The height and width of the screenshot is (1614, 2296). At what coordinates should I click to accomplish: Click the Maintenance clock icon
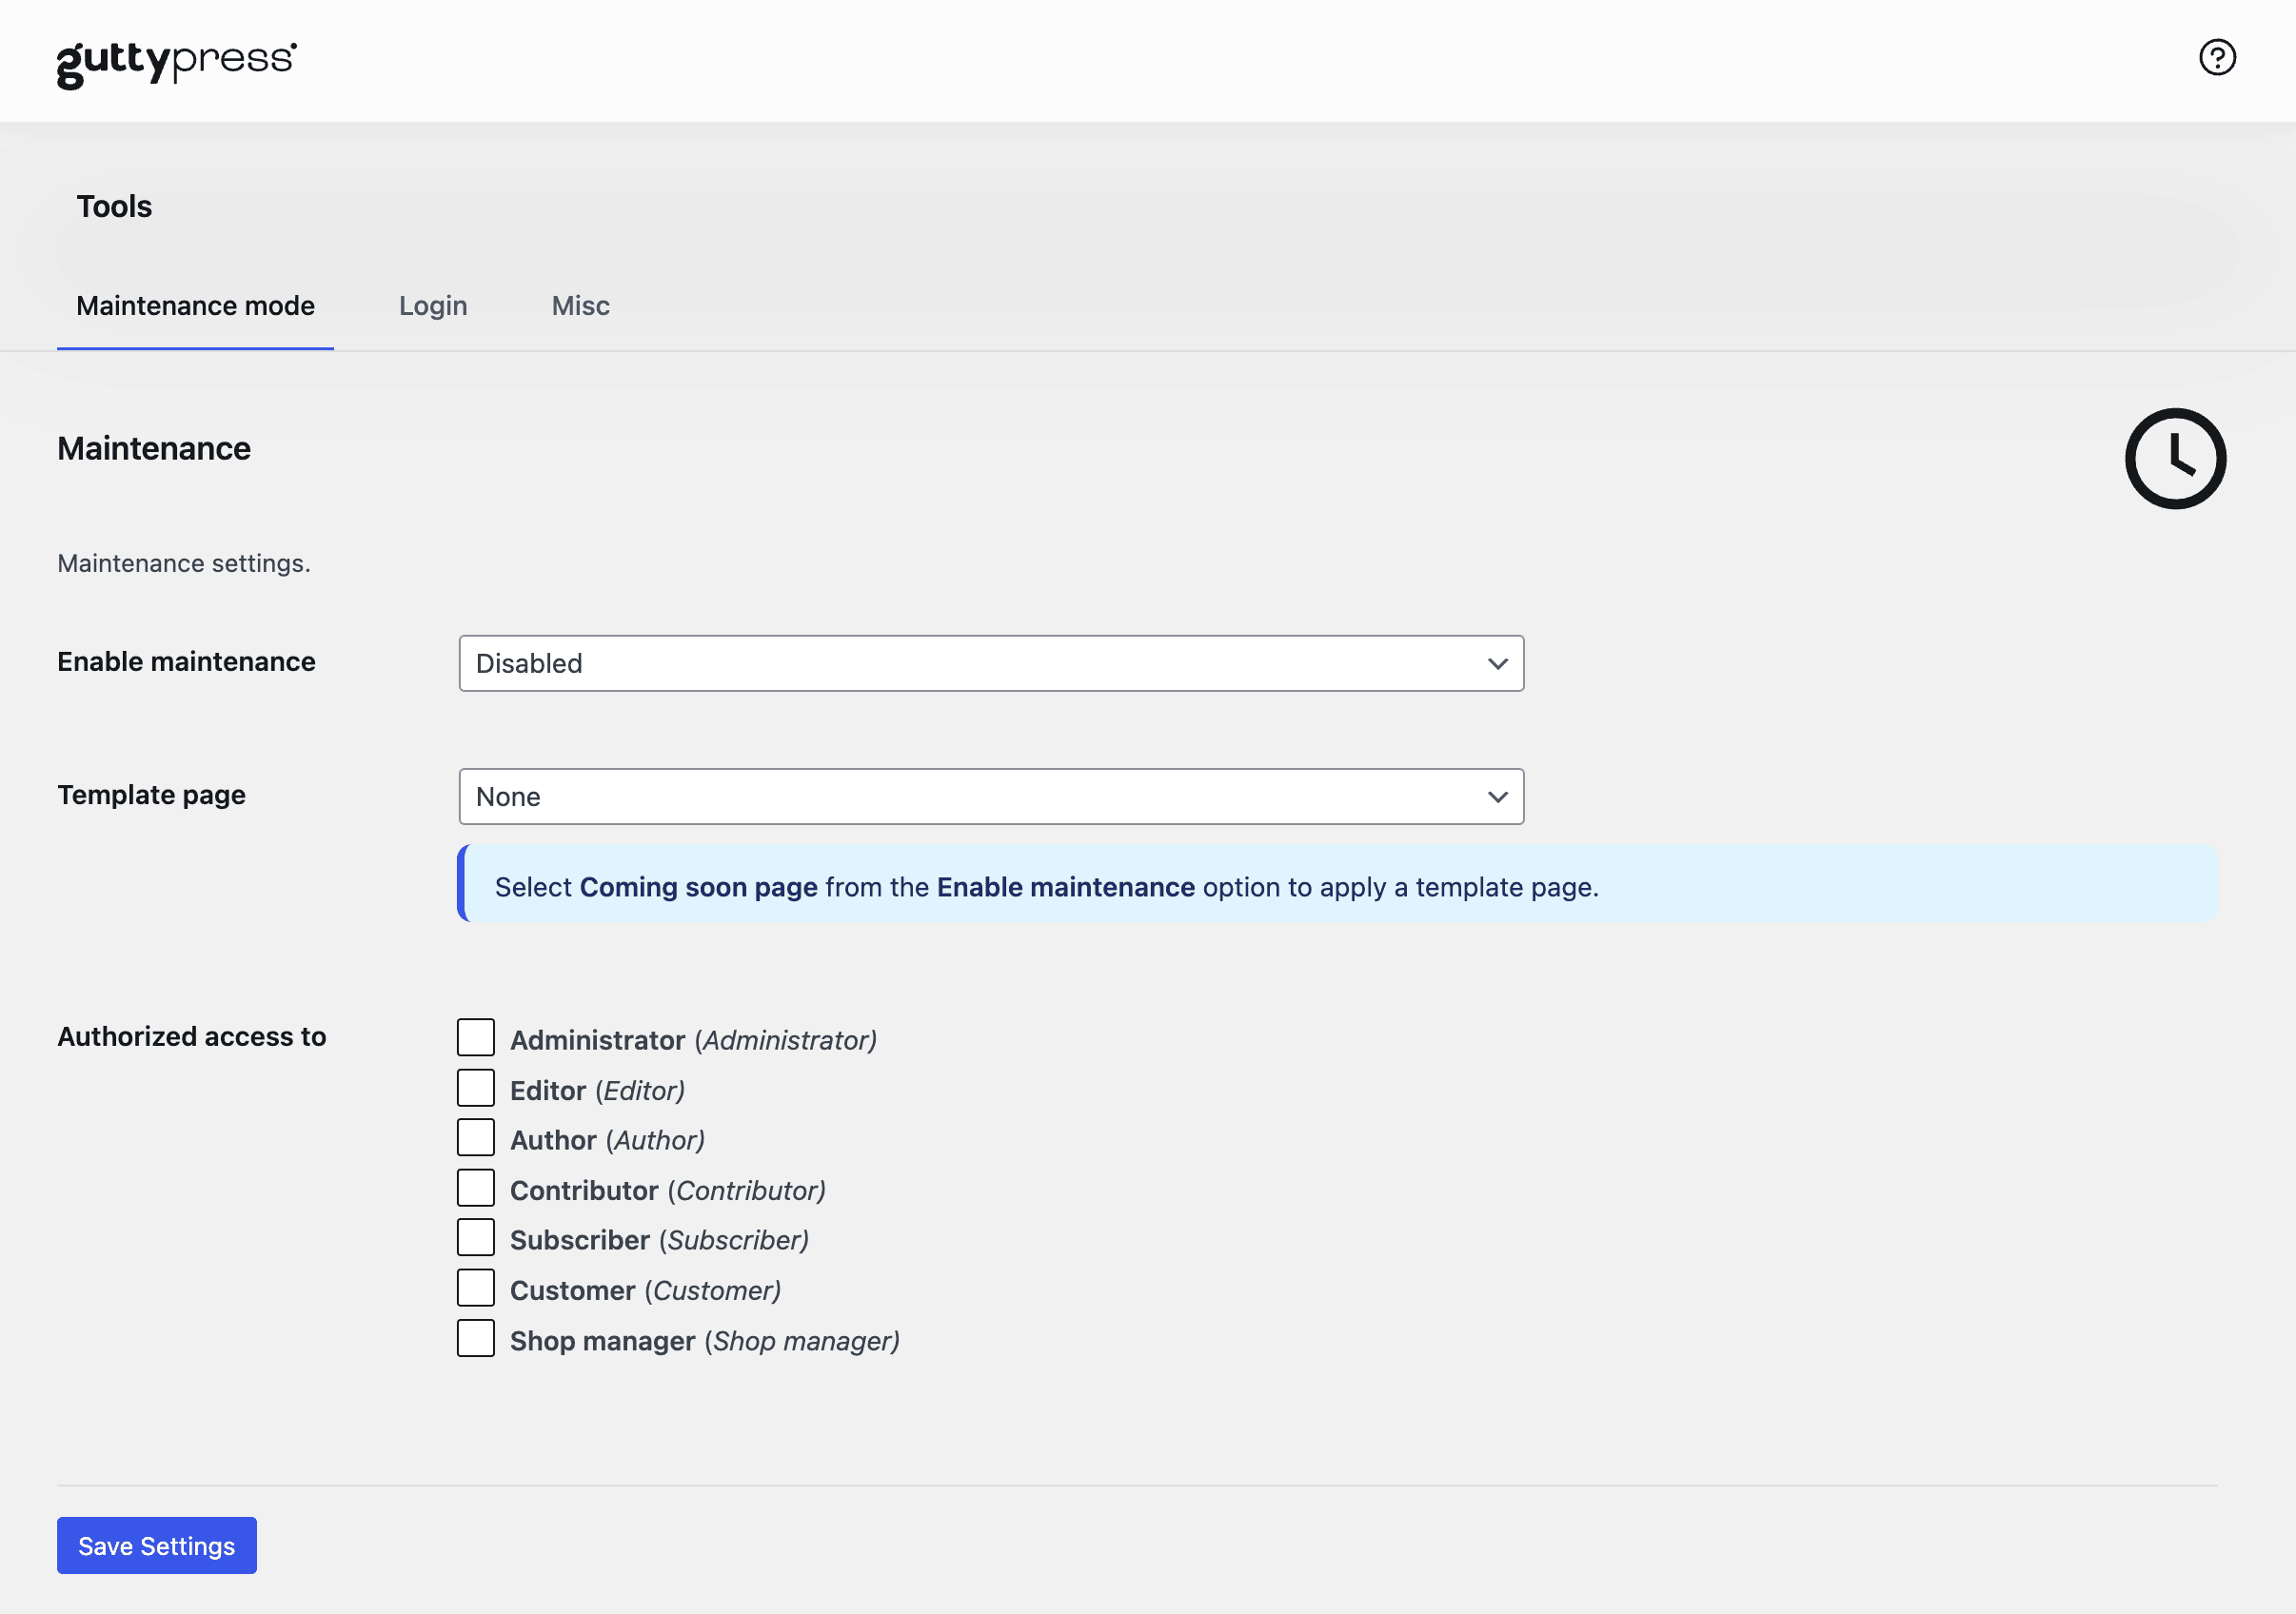tap(2175, 458)
